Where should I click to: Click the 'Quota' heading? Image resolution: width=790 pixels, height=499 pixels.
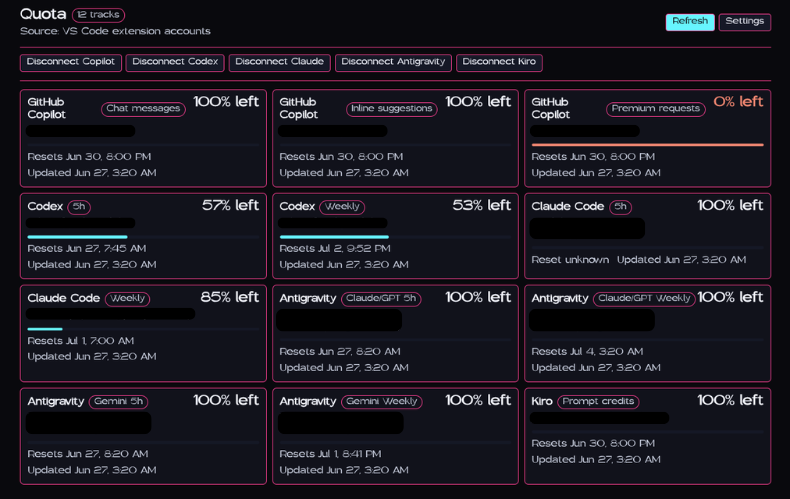[43, 14]
